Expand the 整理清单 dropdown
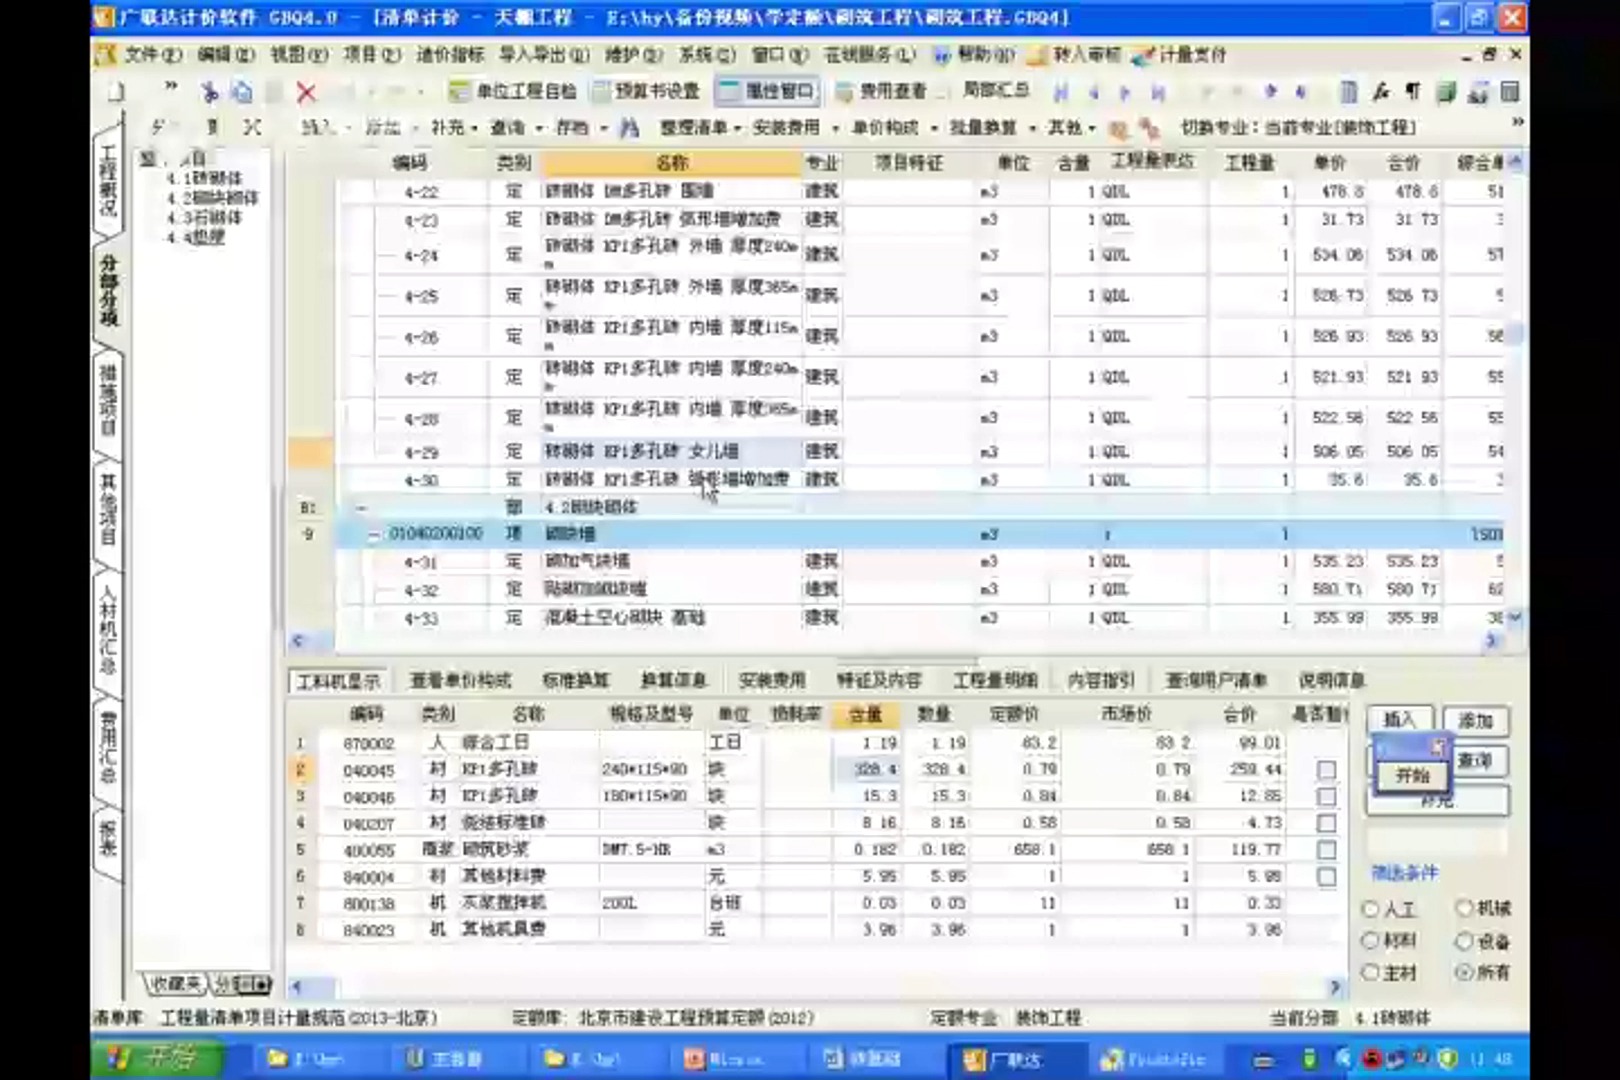Image resolution: width=1620 pixels, height=1080 pixels. [737, 128]
